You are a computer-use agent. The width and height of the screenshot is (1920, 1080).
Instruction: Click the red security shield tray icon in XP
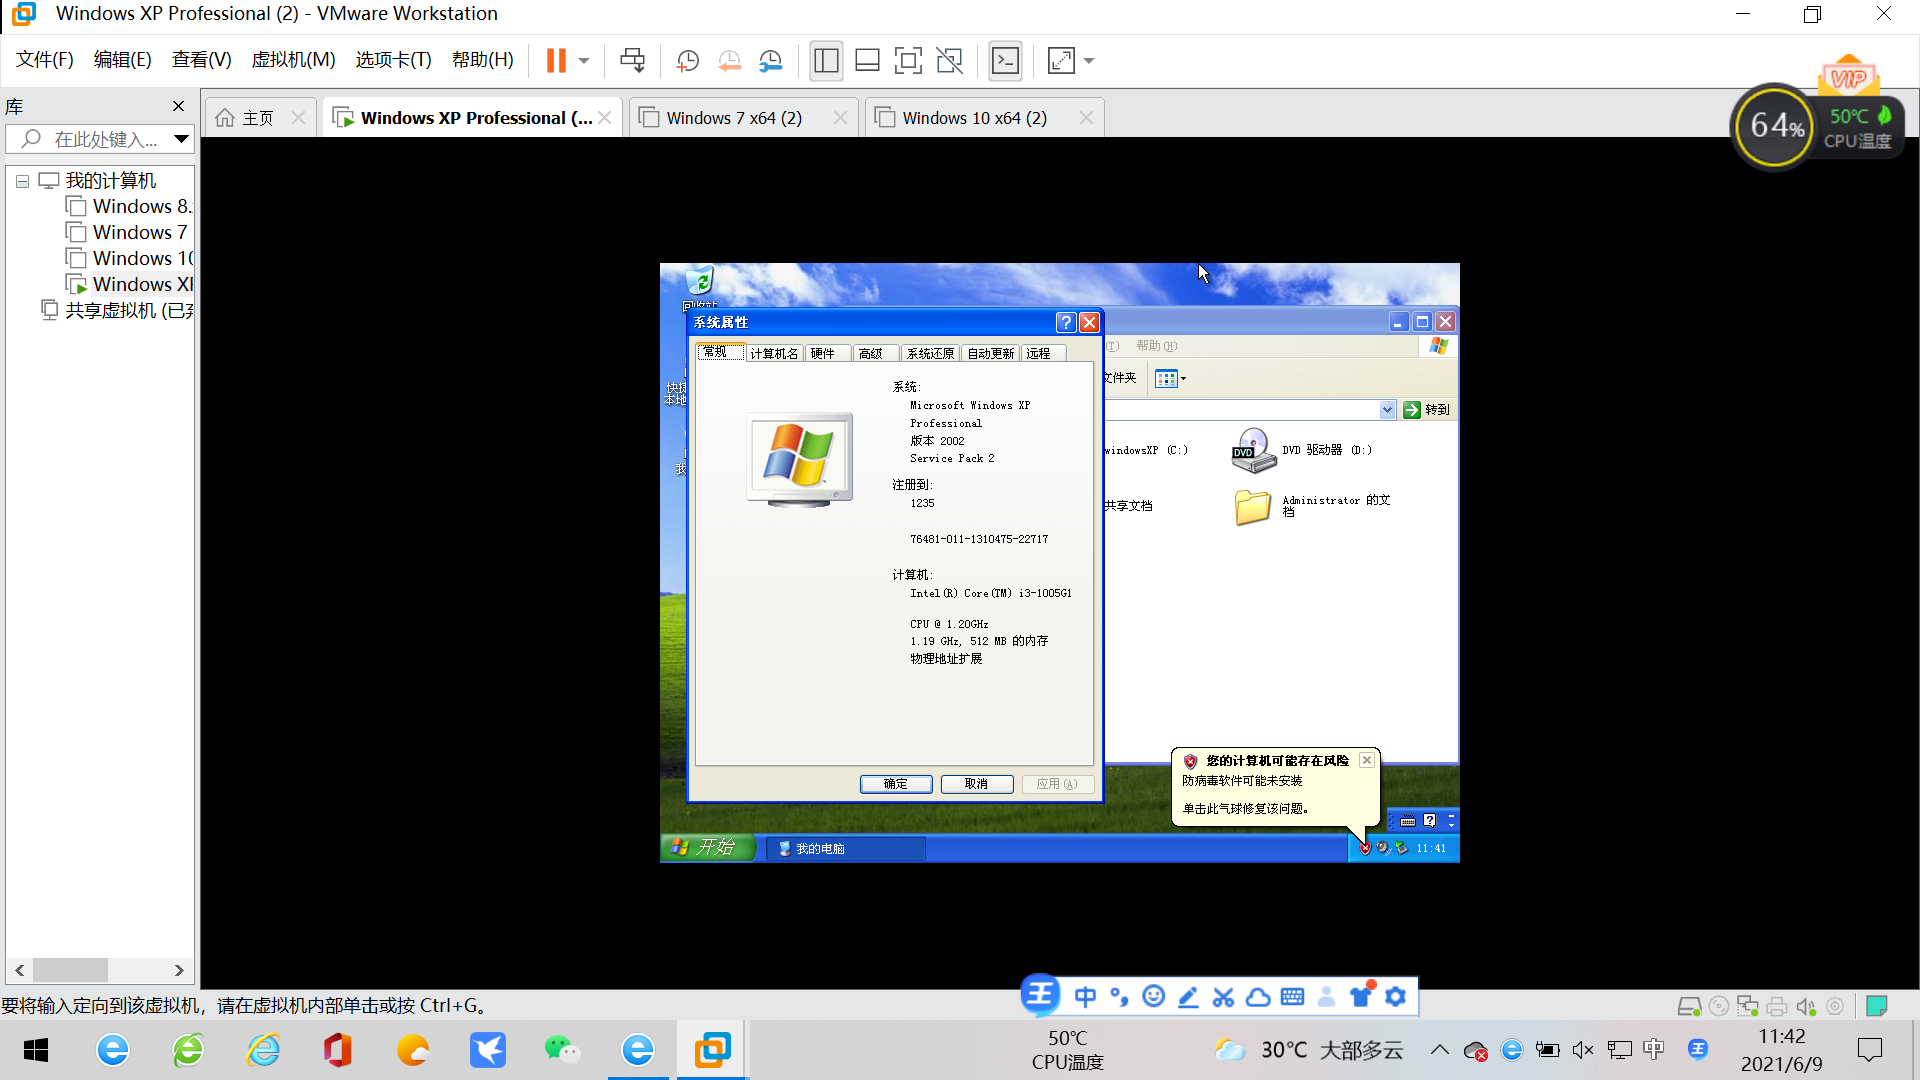1365,848
